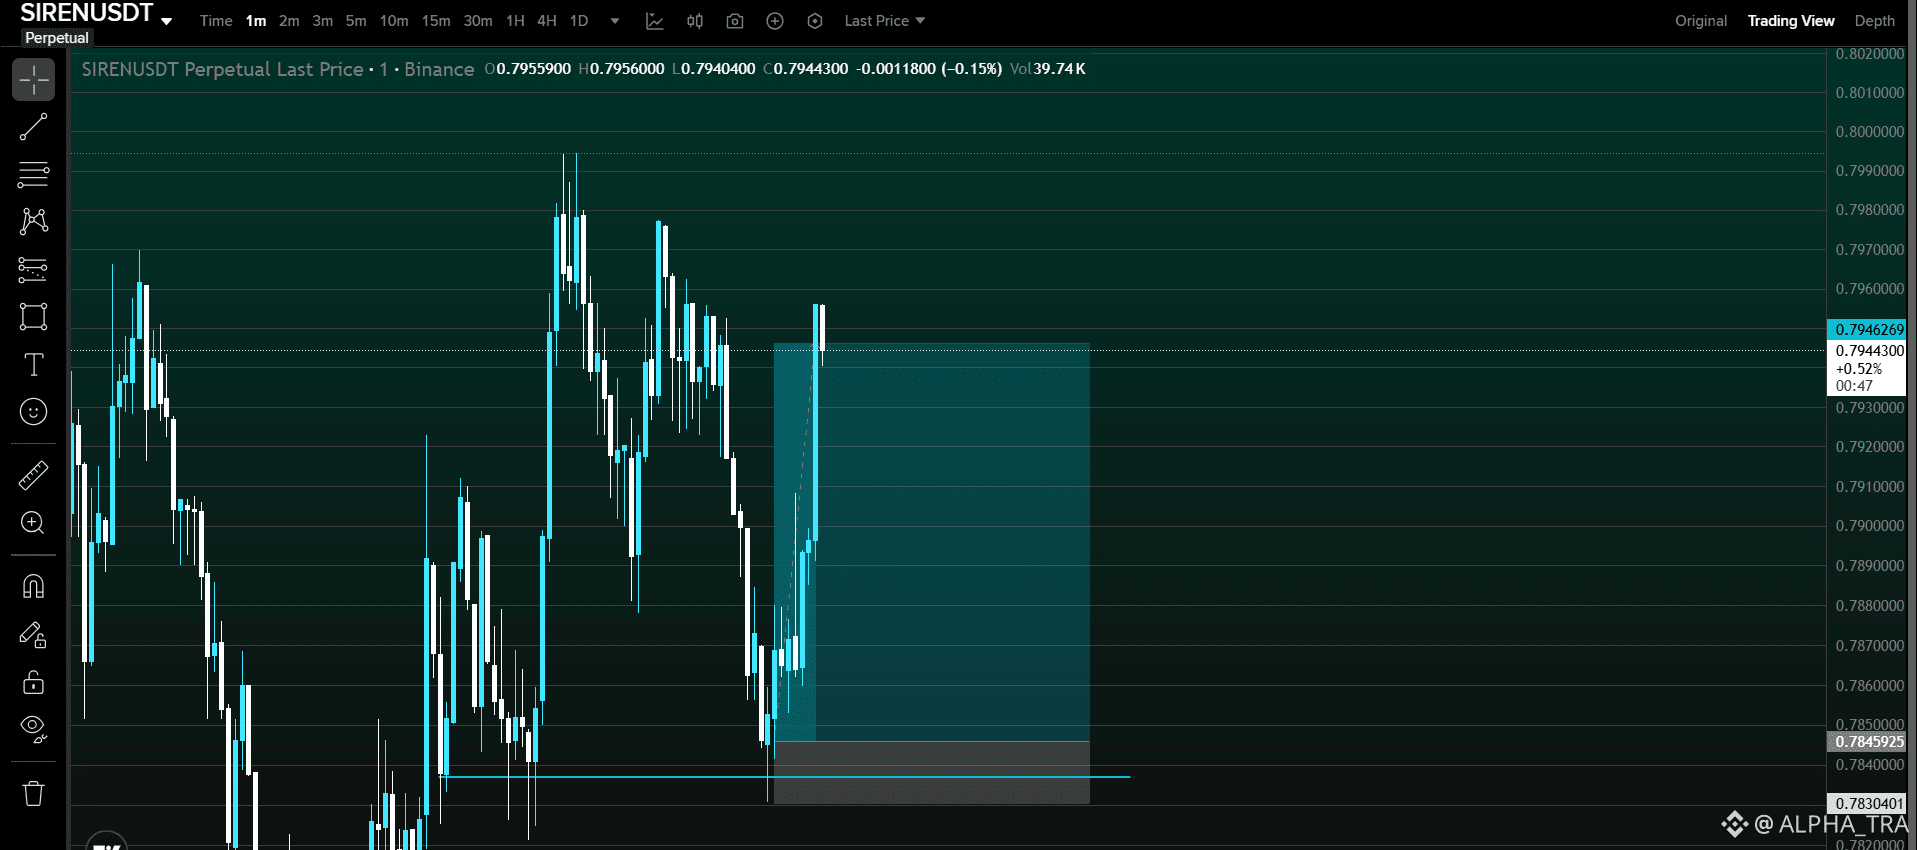Activate the ruler measure tool
Viewport: 1917px width, 850px height.
click(x=33, y=475)
